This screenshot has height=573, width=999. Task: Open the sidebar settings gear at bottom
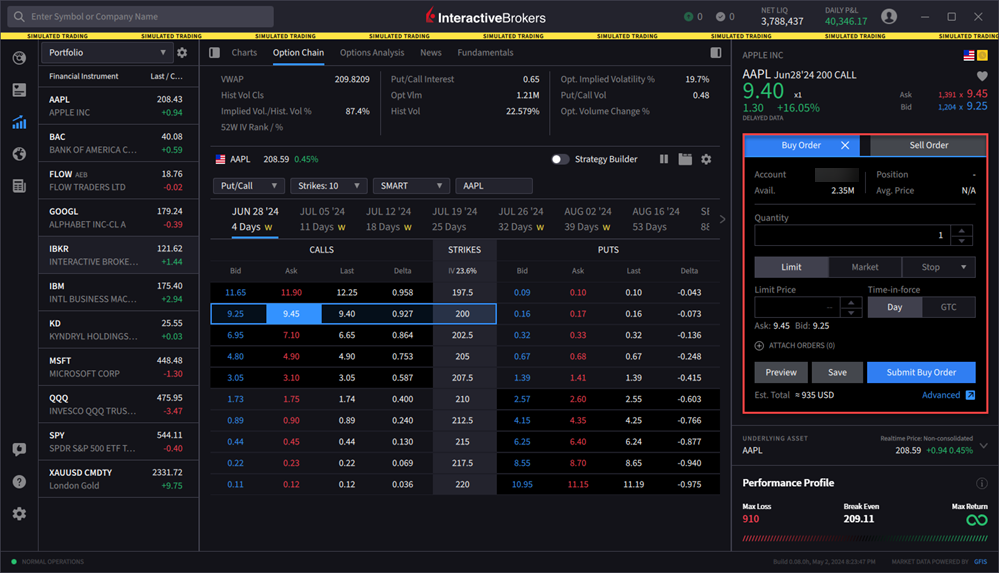(x=19, y=513)
